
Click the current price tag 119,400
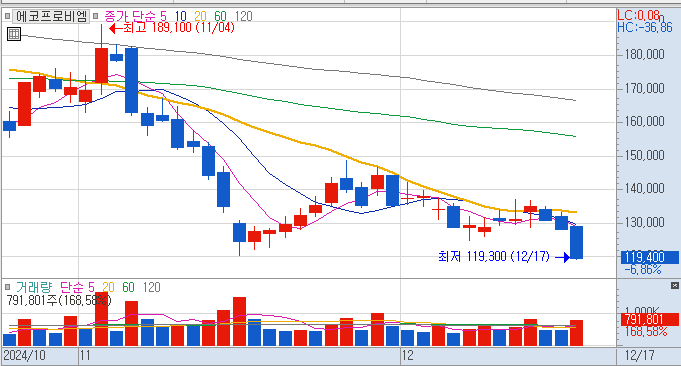(x=649, y=257)
